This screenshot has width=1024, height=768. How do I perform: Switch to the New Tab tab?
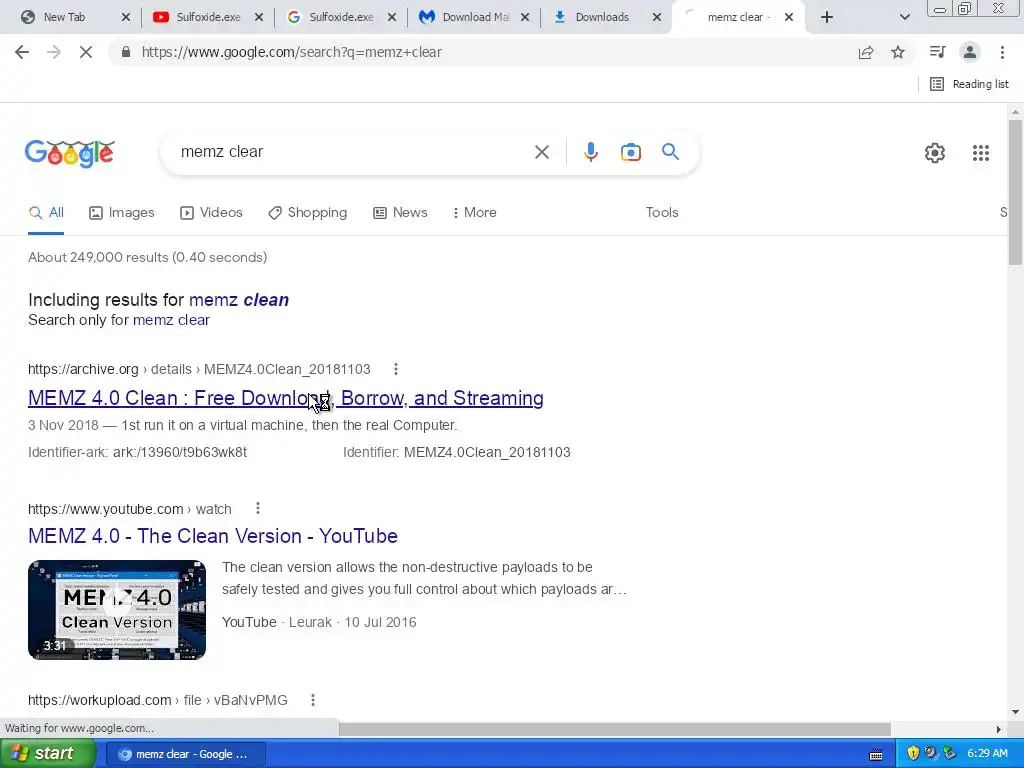coord(64,17)
